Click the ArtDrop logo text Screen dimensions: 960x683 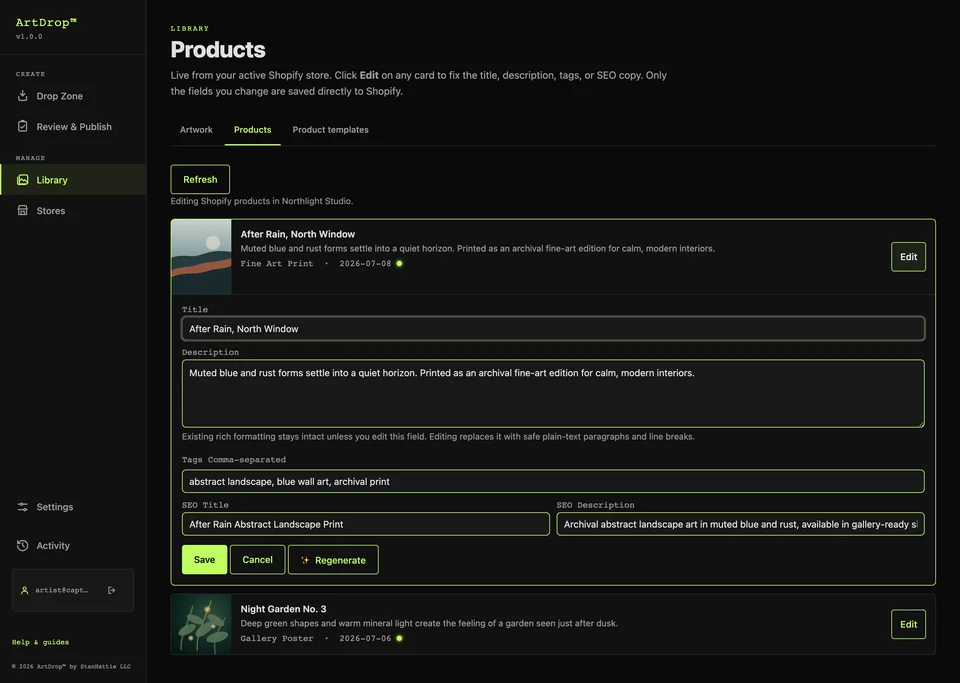[46, 23]
